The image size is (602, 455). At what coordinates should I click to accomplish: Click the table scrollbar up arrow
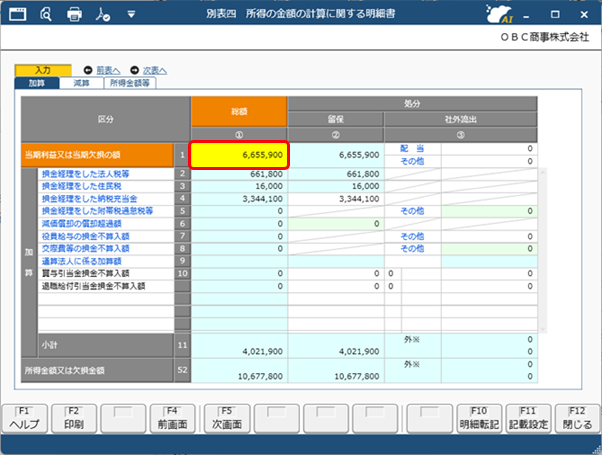(542, 173)
